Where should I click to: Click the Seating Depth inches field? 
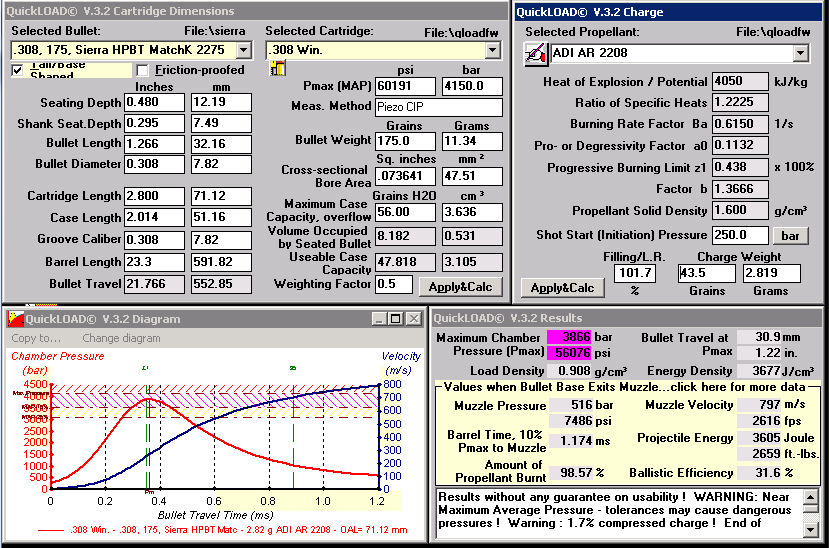coord(154,102)
